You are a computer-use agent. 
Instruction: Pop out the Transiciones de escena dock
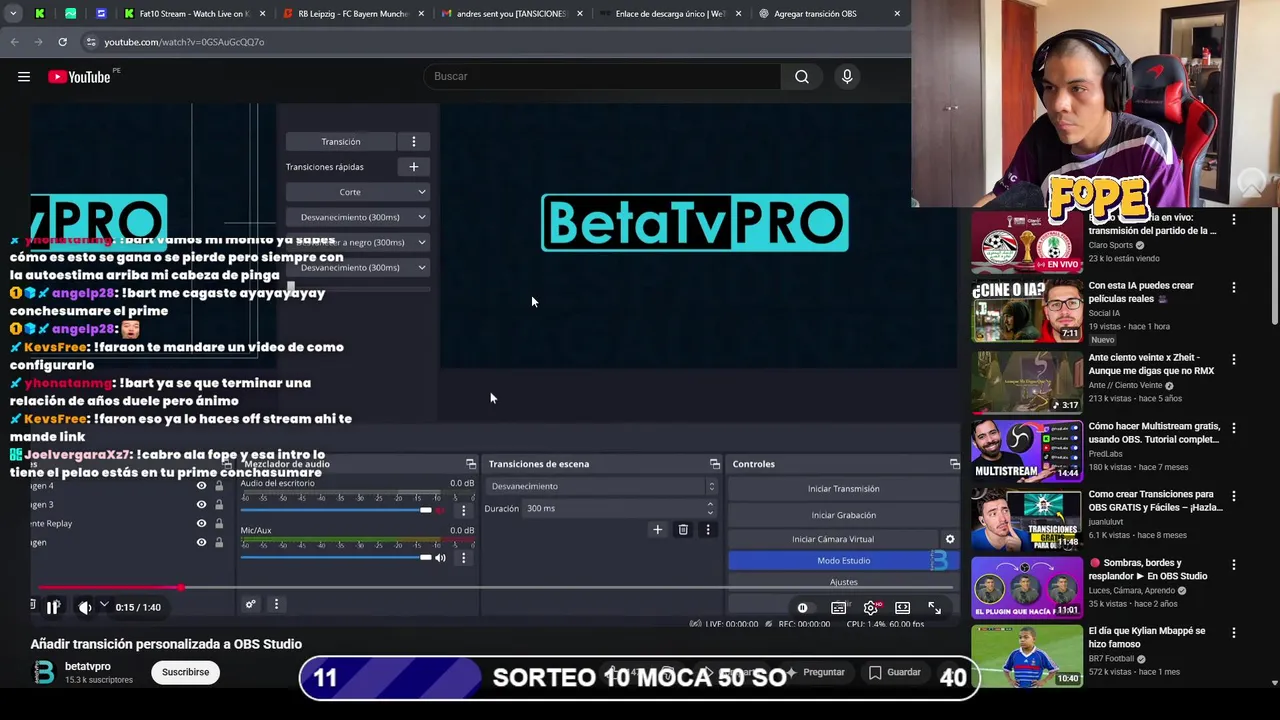point(714,464)
